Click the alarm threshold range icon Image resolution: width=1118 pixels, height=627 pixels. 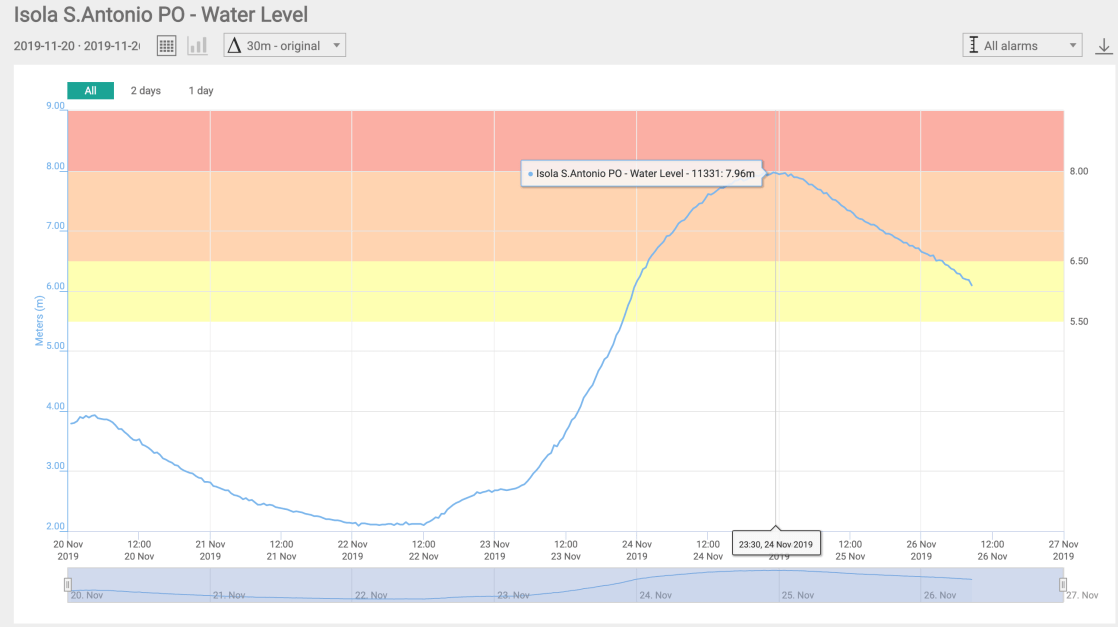(973, 46)
